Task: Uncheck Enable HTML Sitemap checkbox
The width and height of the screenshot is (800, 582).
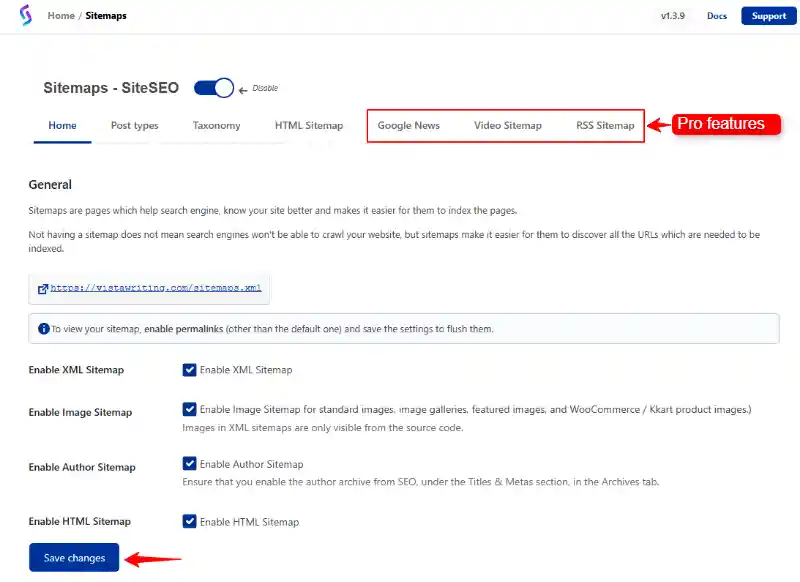Action: (x=189, y=521)
